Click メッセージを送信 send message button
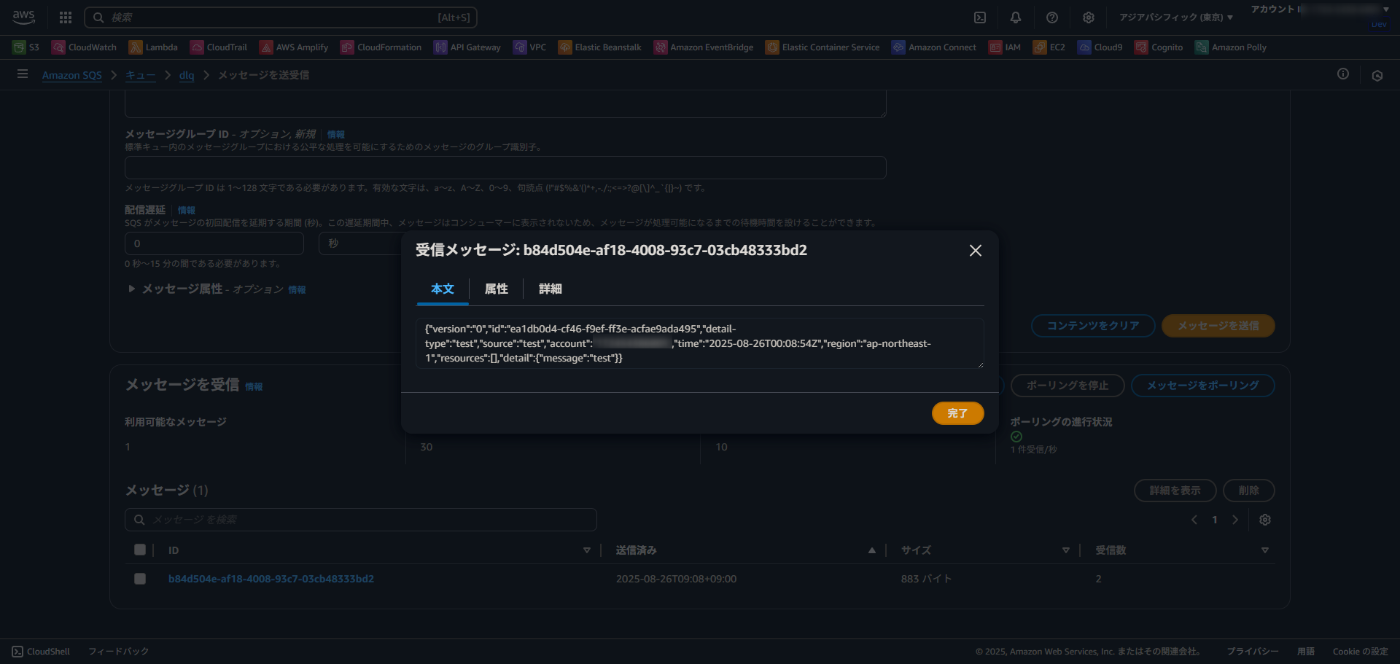 pyautogui.click(x=1218, y=326)
